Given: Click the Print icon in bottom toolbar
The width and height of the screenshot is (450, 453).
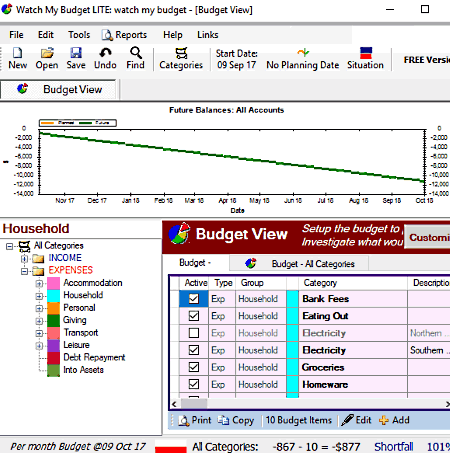Looking at the screenshot, I should [x=184, y=420].
